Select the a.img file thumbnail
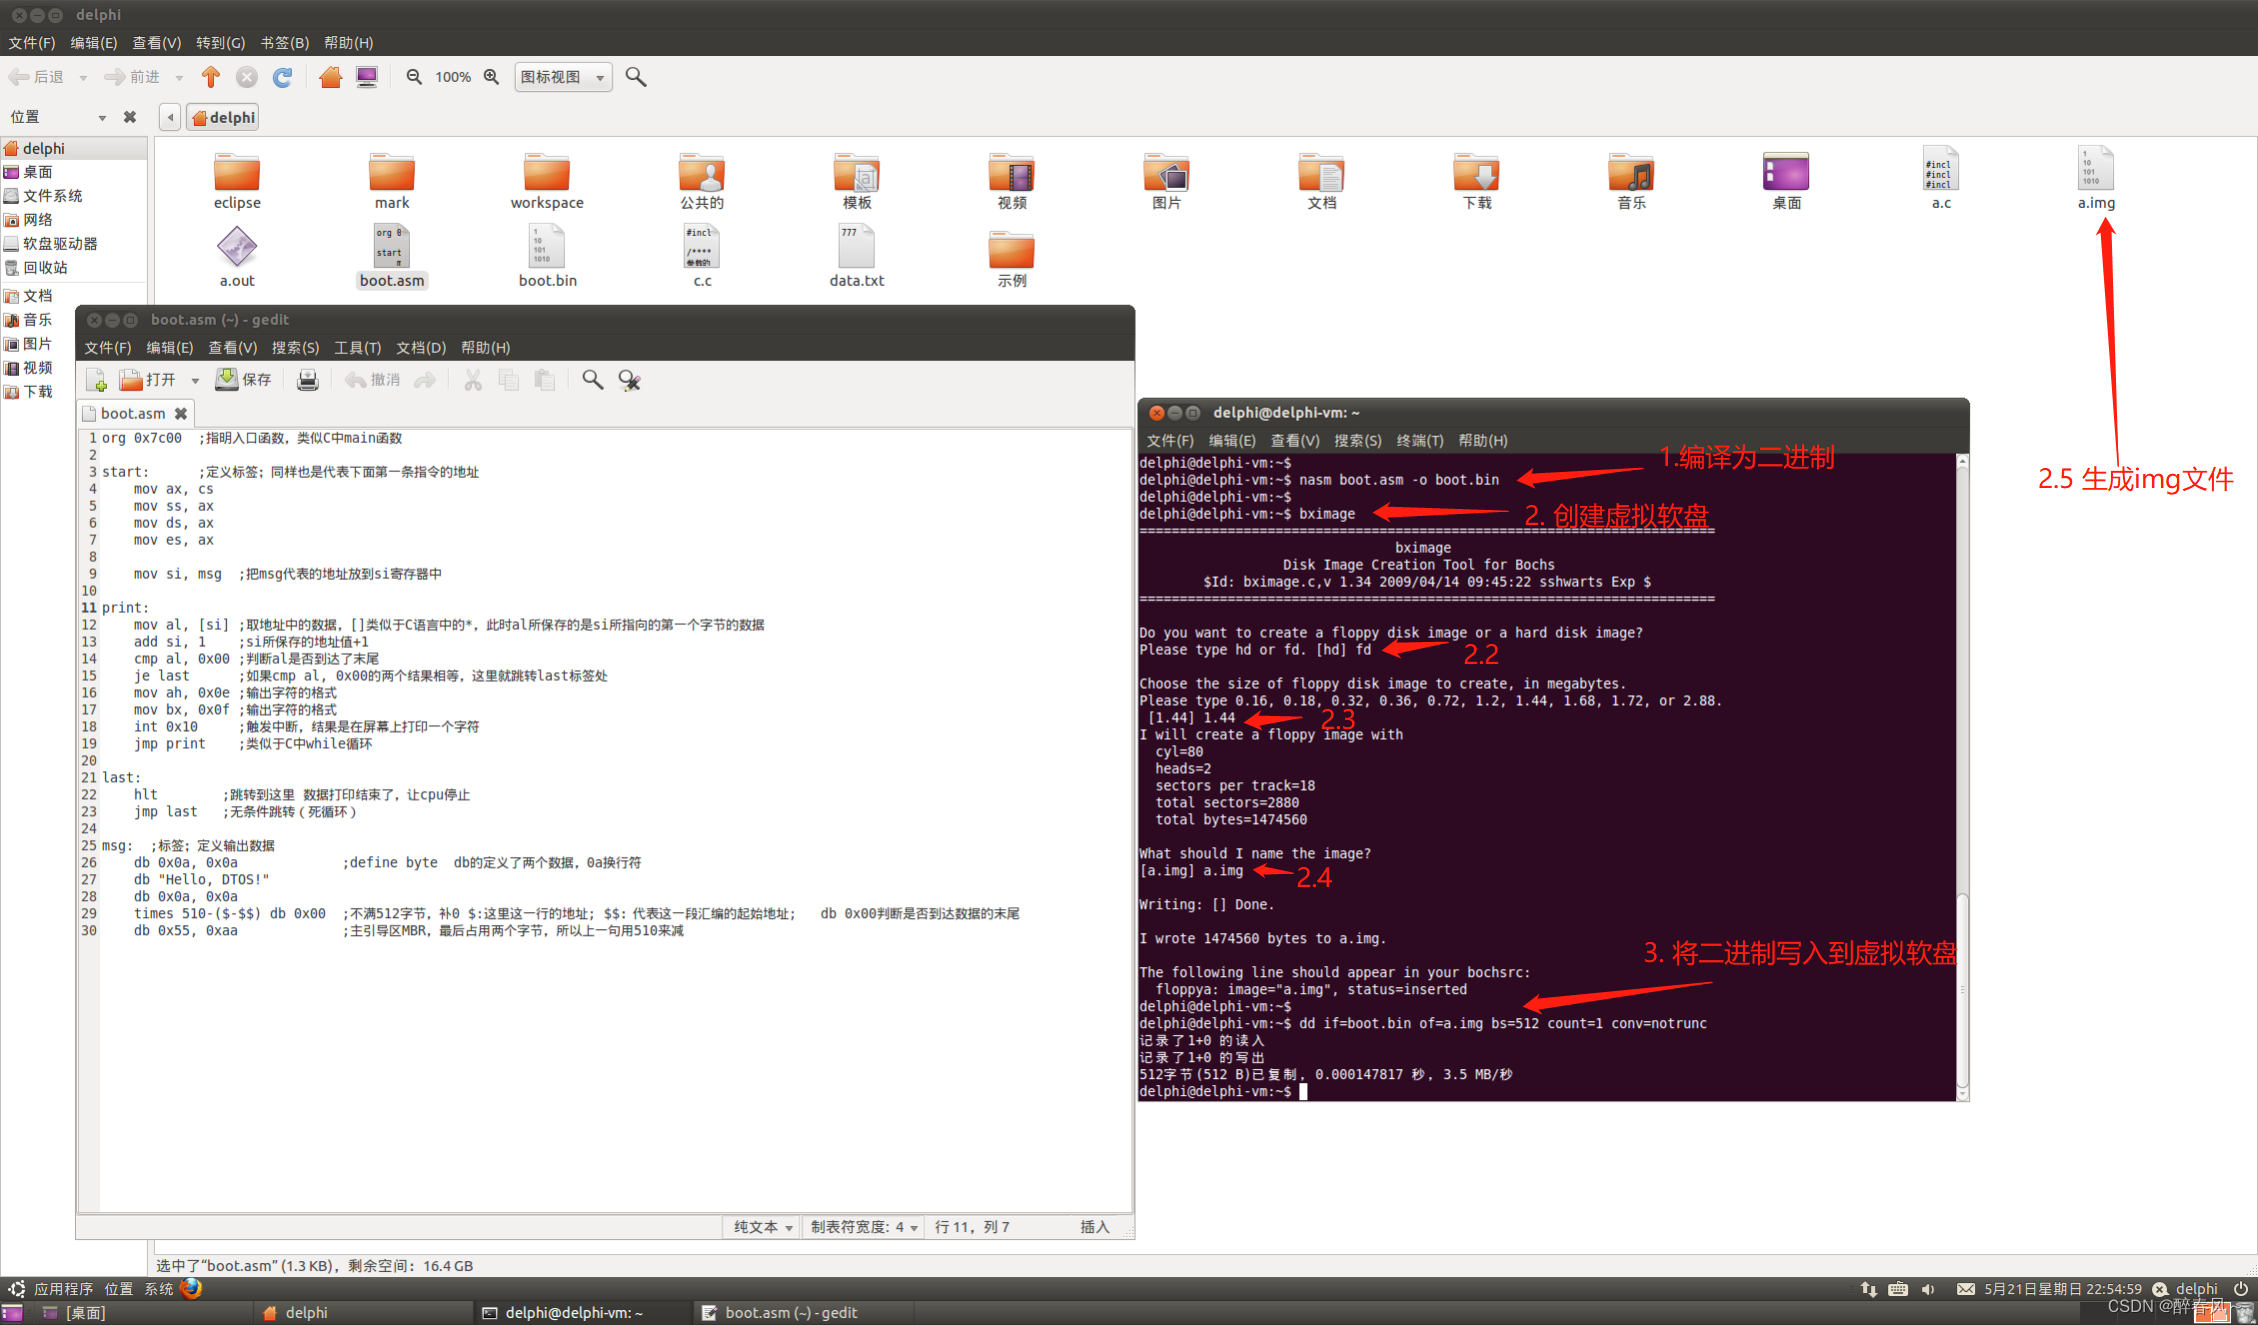Screen dimensions: 2258x1325 2095,170
